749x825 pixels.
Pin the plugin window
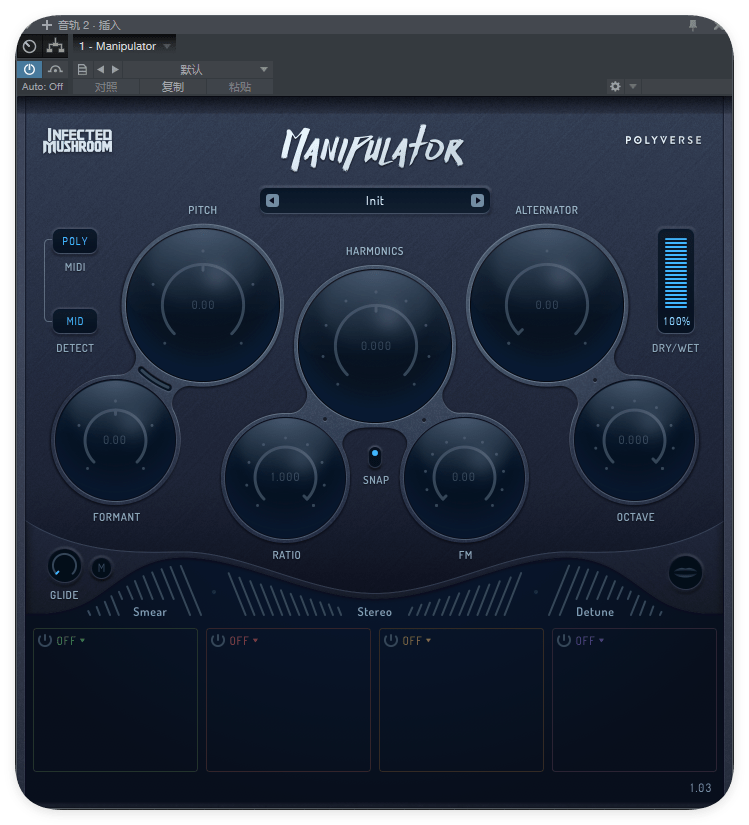tap(693, 25)
